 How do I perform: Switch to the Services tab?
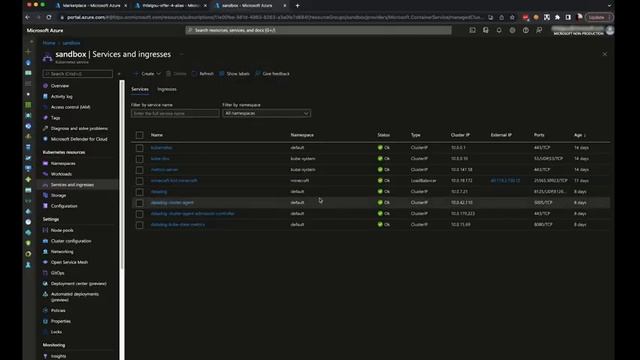[x=140, y=89]
